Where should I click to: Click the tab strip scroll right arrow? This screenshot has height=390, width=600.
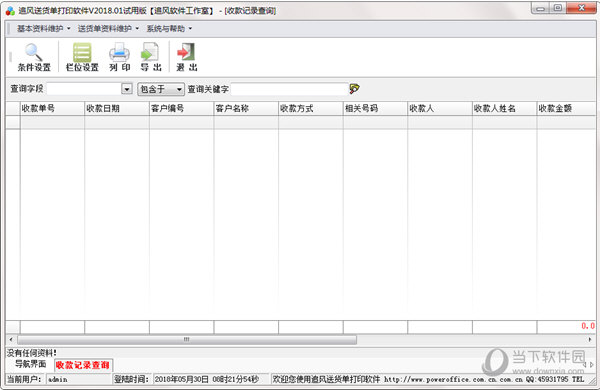[592, 365]
